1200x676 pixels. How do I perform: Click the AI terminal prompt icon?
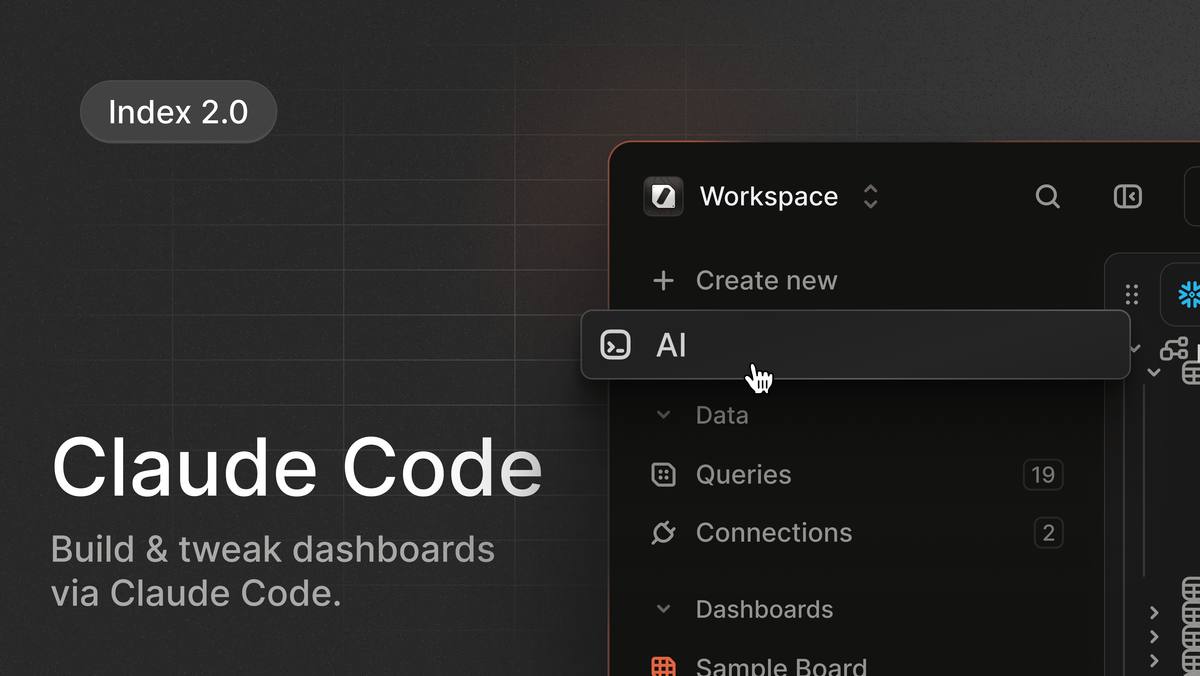click(615, 345)
